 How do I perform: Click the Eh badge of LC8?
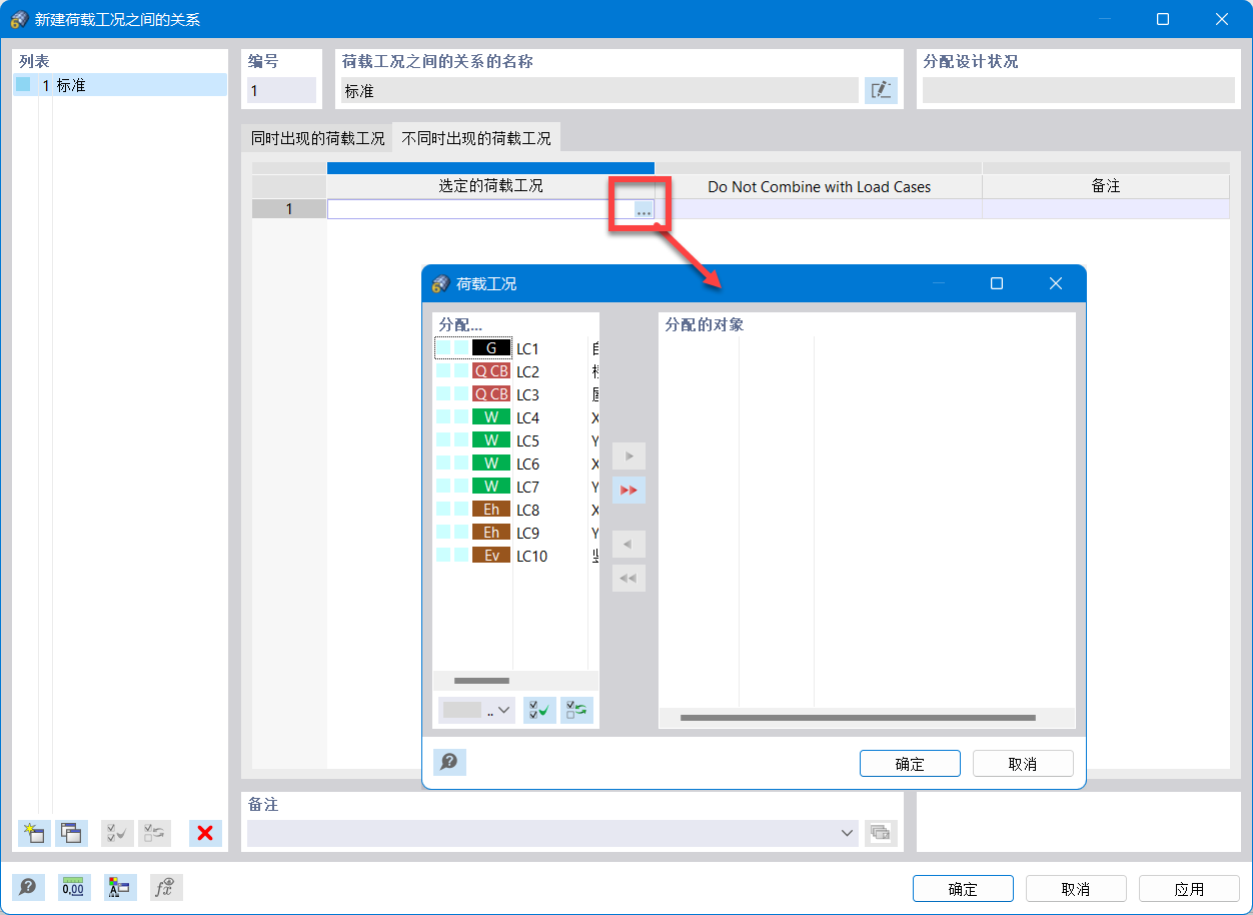(491, 510)
